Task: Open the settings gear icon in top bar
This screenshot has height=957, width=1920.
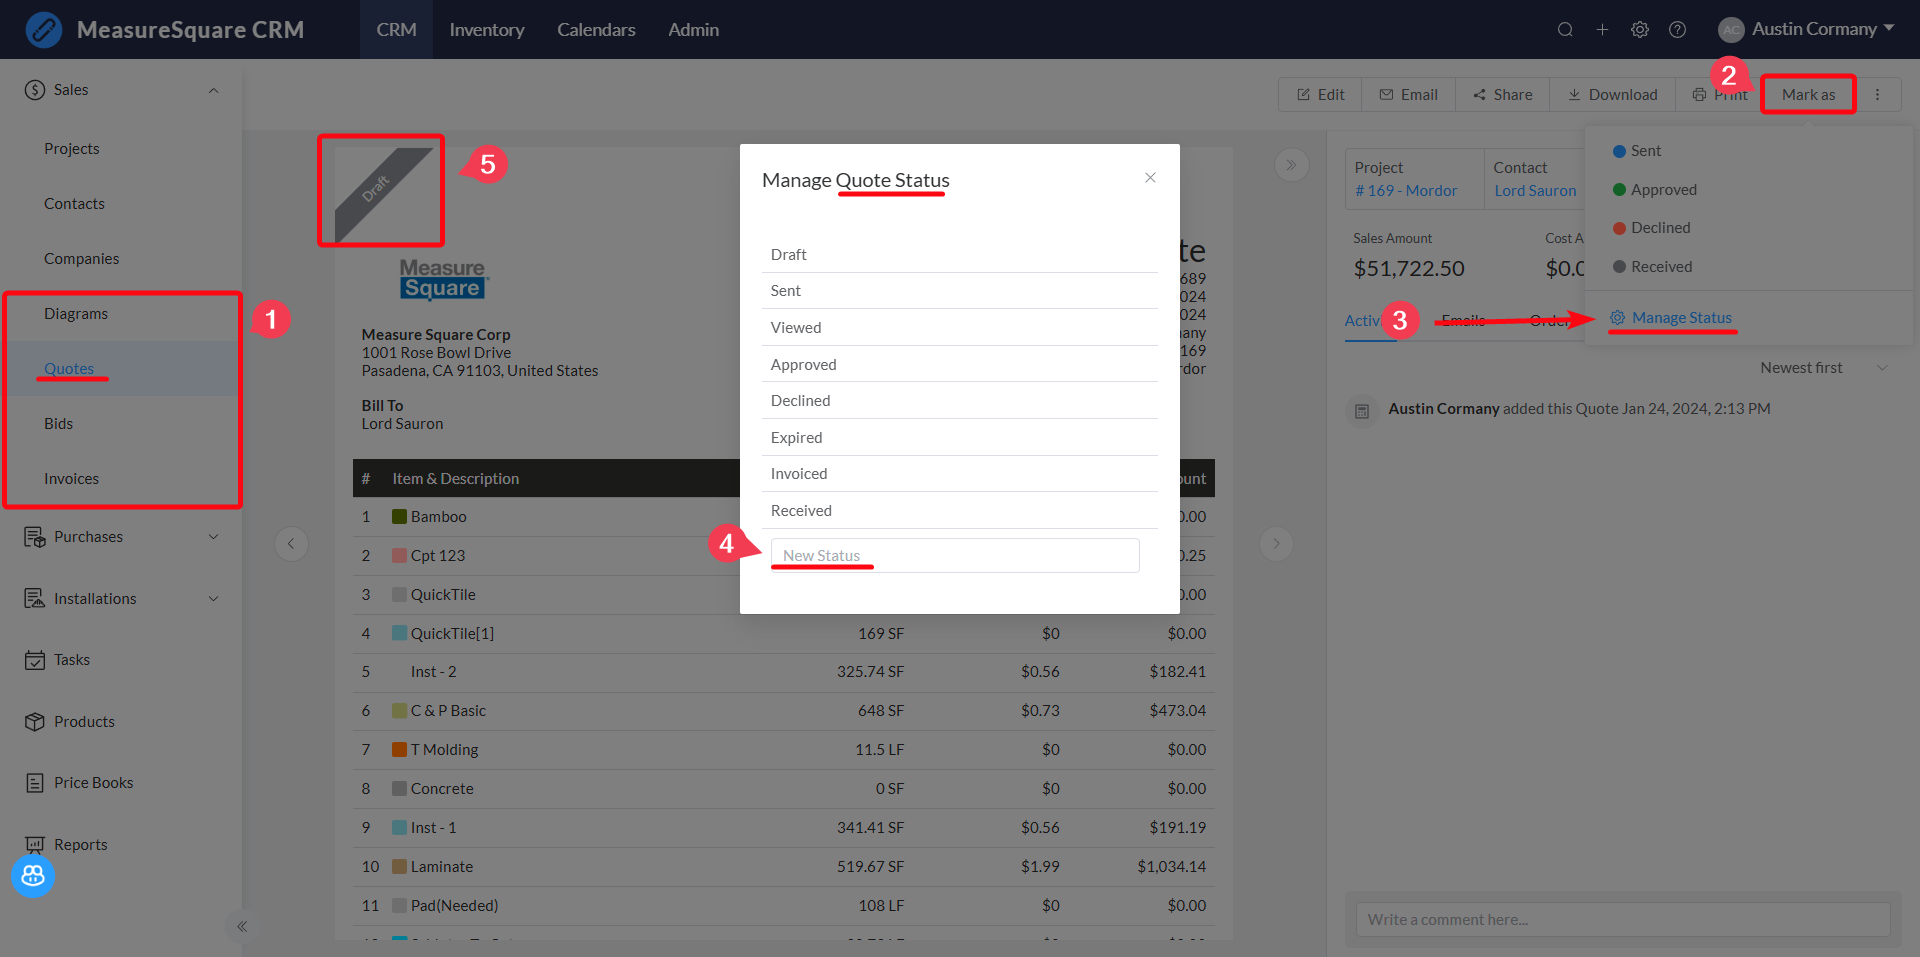Action: 1640,30
